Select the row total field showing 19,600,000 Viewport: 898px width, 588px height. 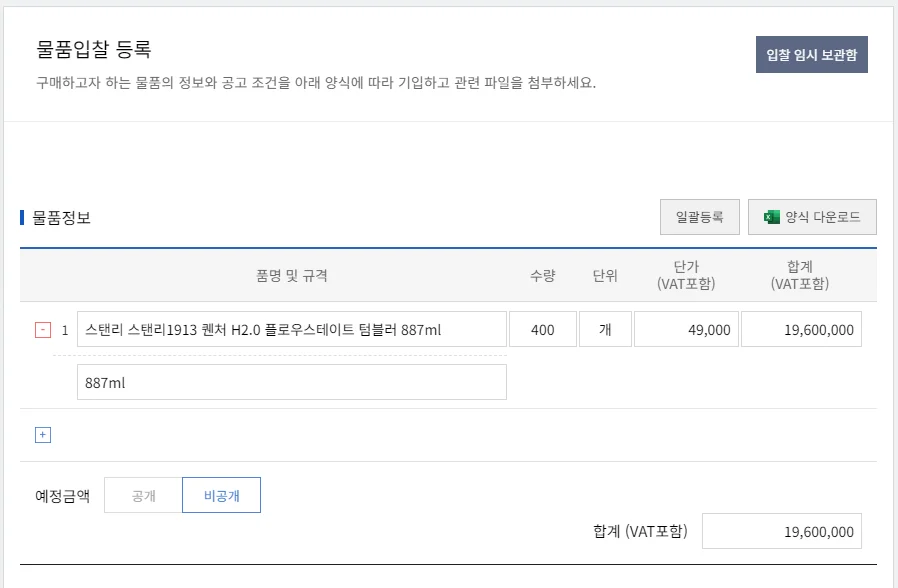[x=800, y=328]
